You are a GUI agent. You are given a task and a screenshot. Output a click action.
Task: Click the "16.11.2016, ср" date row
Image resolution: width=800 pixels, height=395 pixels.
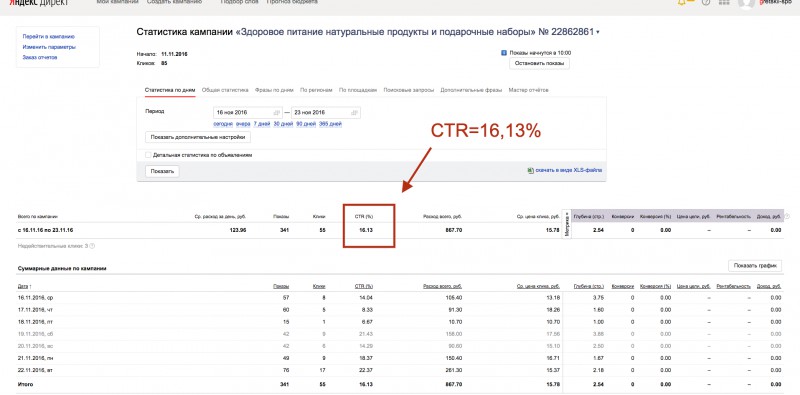pyautogui.click(x=35, y=298)
